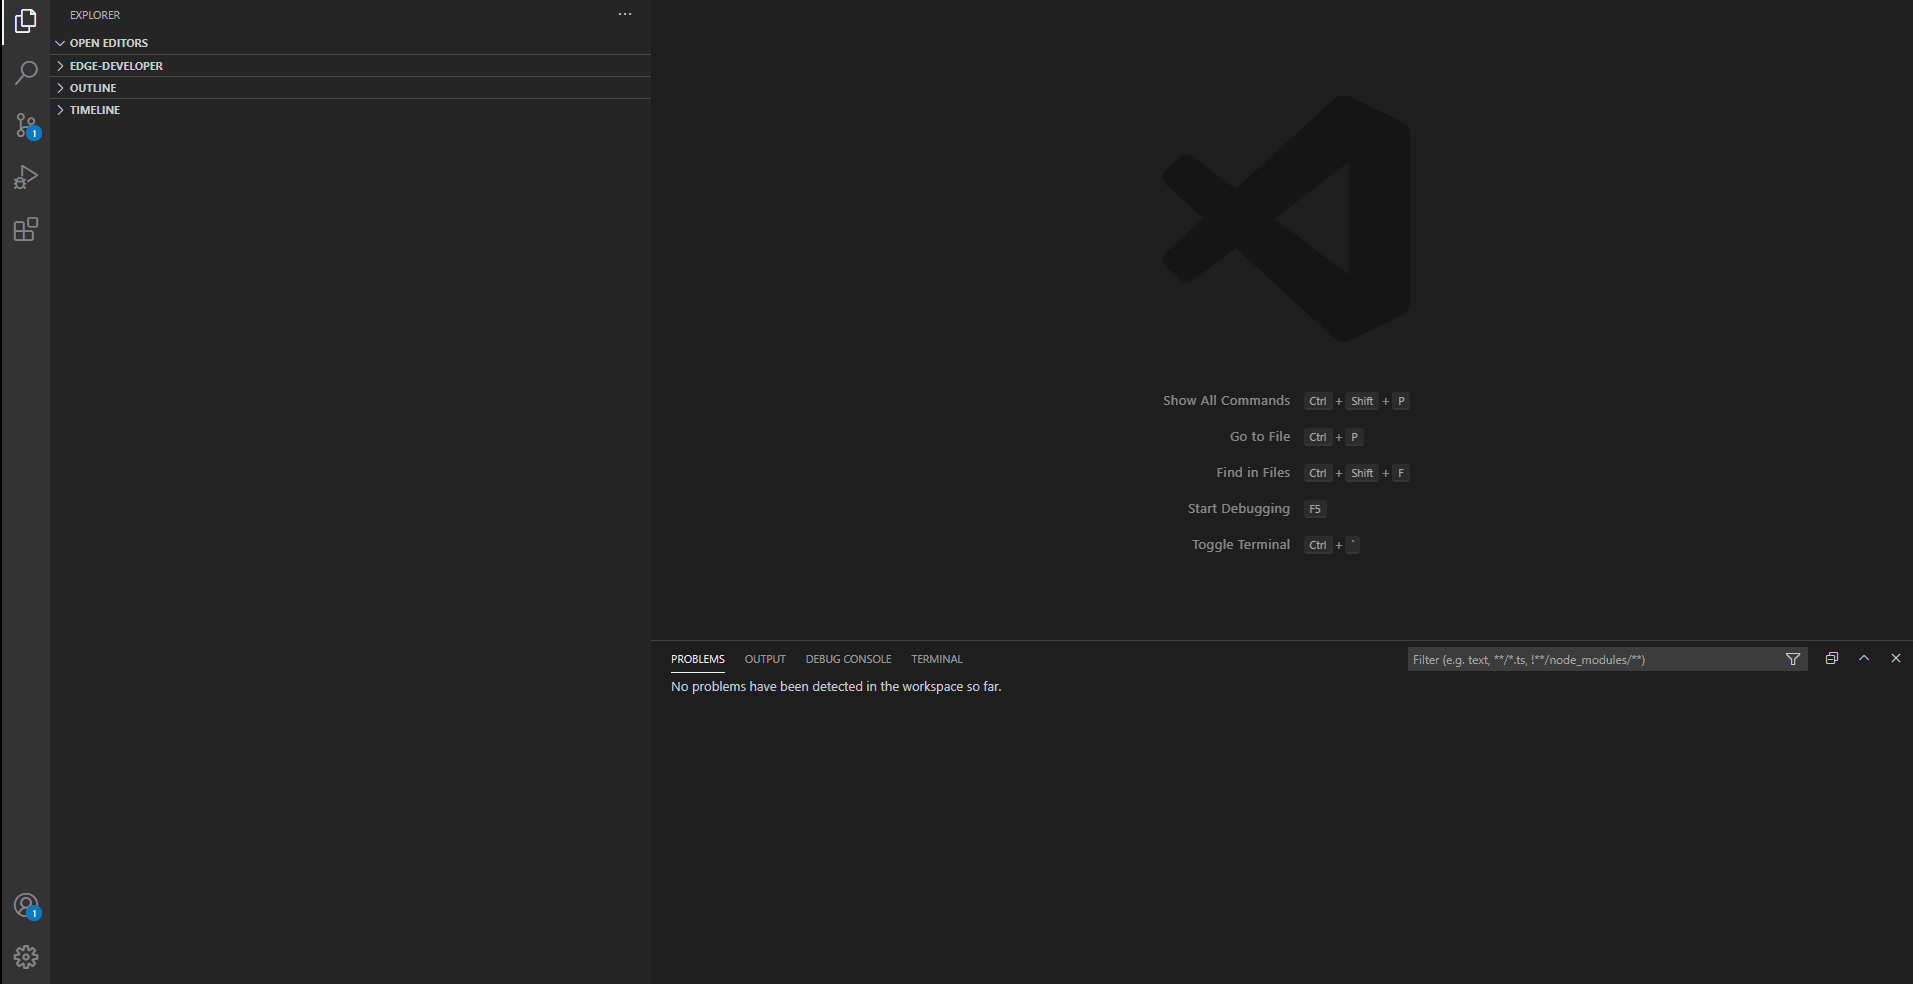
Task: Click the EXPLORER title text
Action: pyautogui.click(x=95, y=15)
